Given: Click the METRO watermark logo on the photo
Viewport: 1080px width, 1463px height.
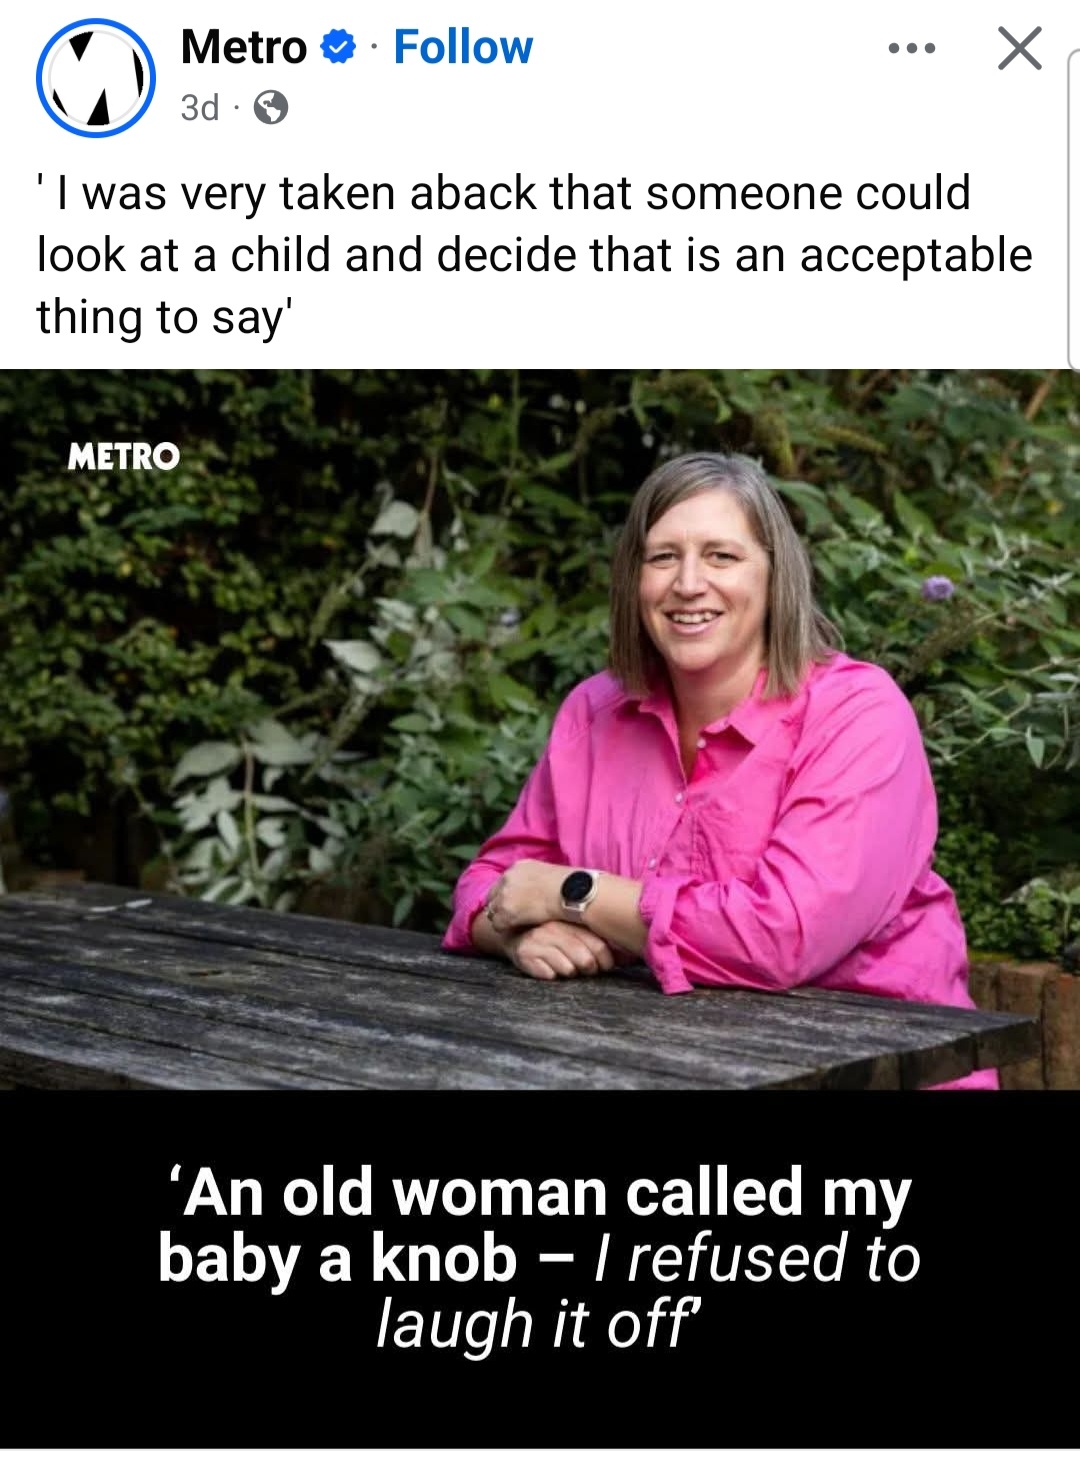Looking at the screenshot, I should tap(124, 457).
